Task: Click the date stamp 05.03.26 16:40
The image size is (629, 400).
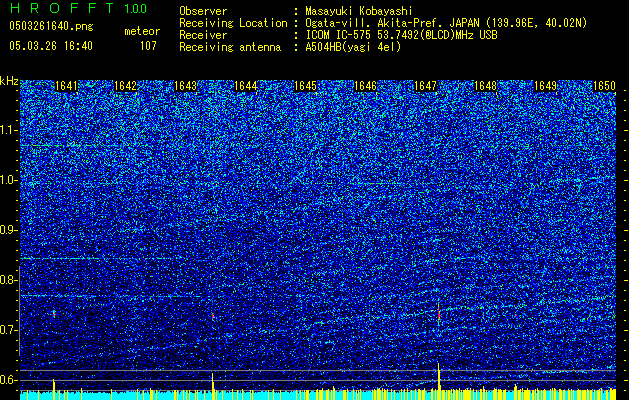Action: tap(51, 46)
